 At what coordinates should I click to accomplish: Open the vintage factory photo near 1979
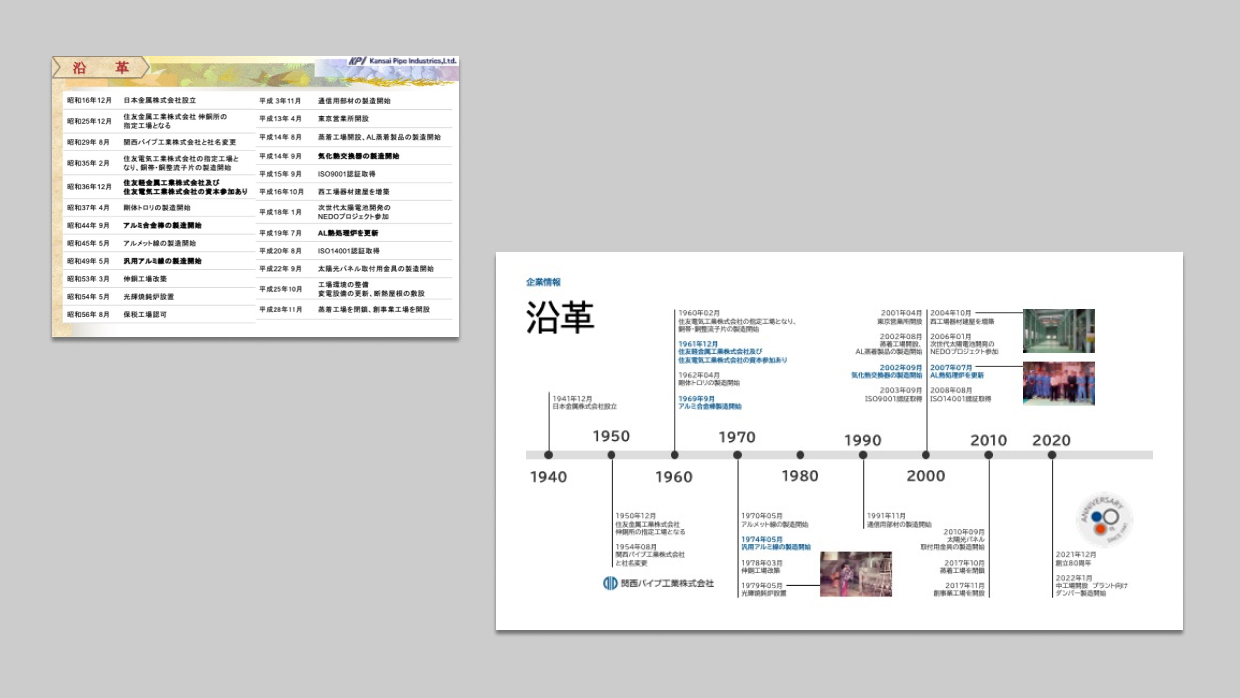point(855,574)
